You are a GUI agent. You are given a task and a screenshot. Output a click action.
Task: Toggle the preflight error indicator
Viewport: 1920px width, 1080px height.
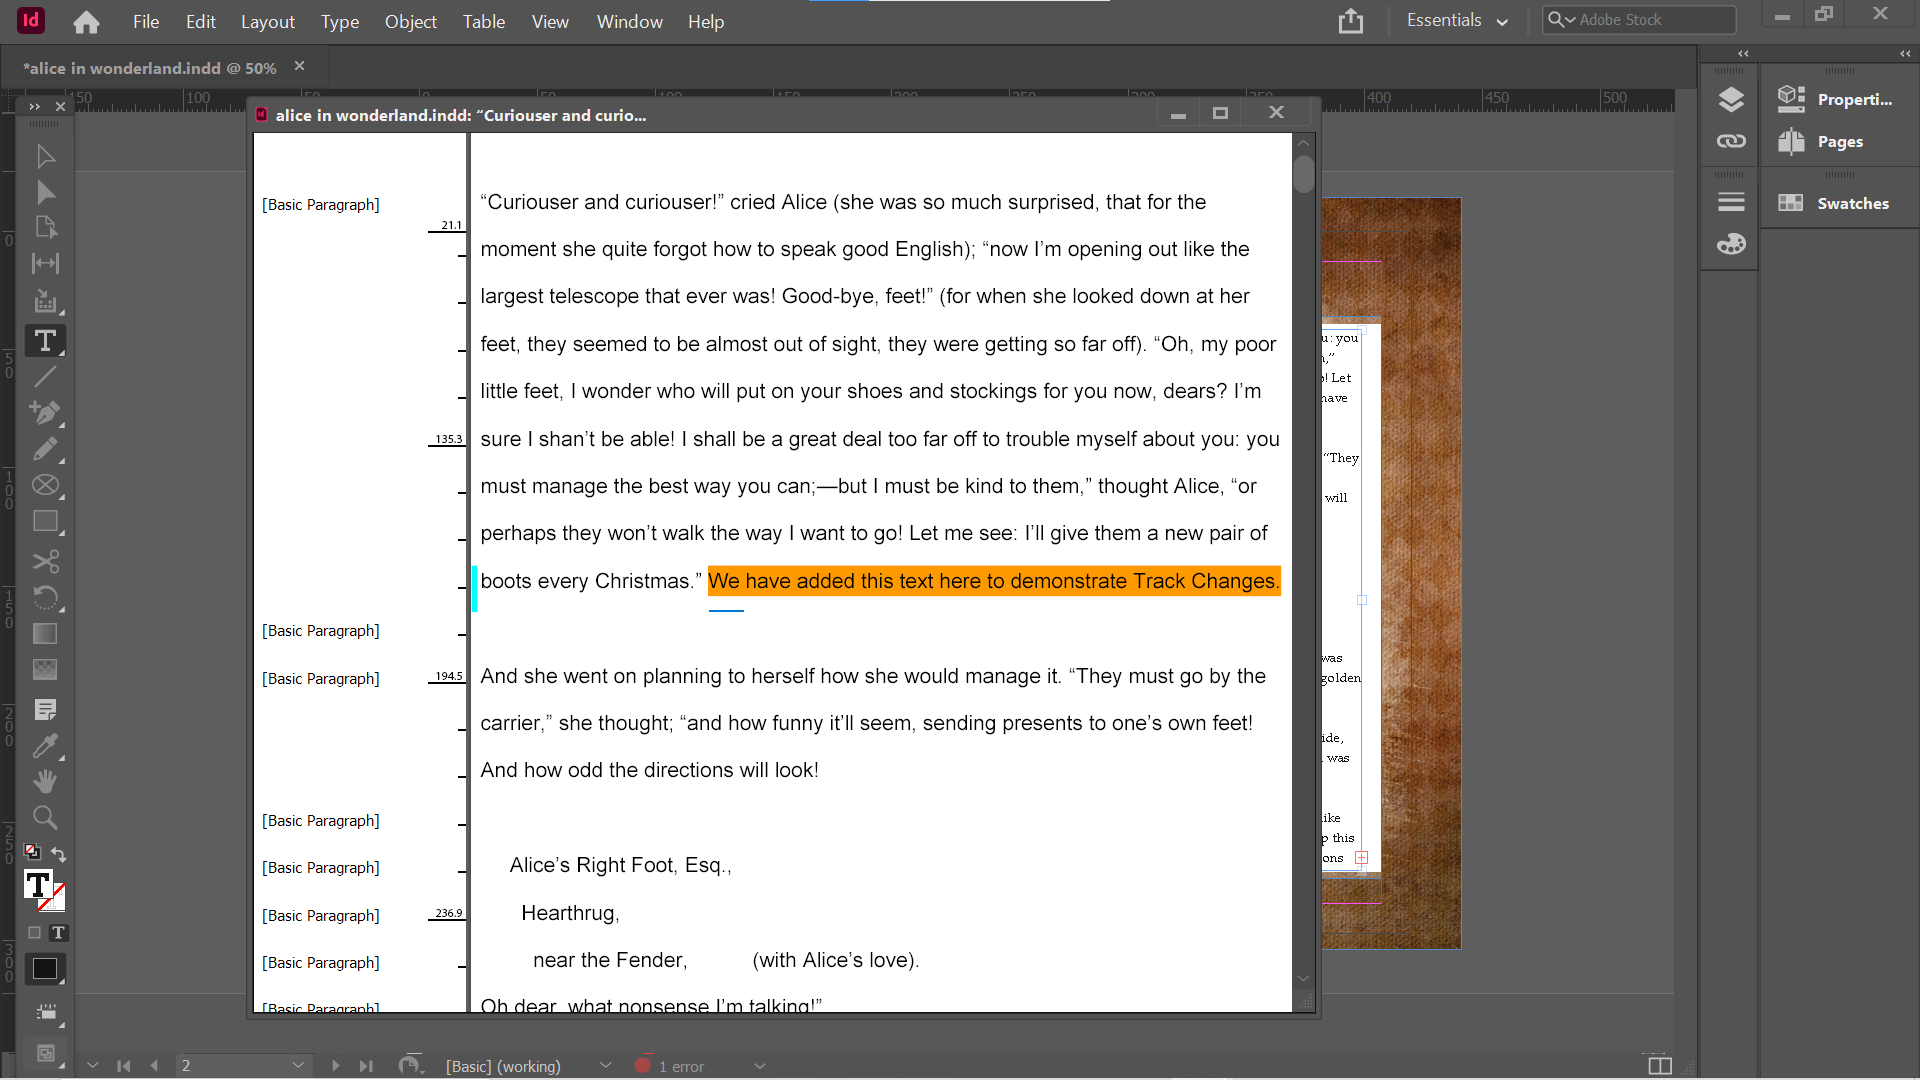point(641,1066)
